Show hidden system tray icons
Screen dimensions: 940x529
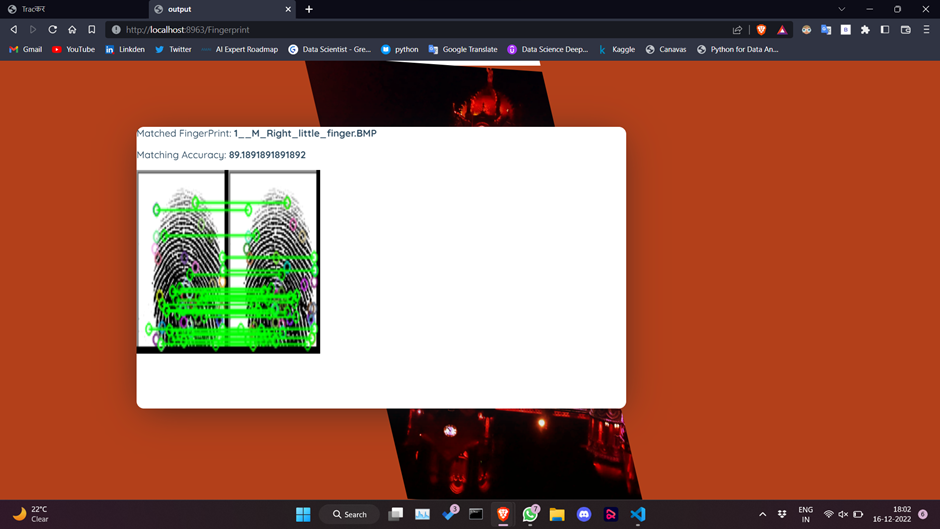click(763, 514)
